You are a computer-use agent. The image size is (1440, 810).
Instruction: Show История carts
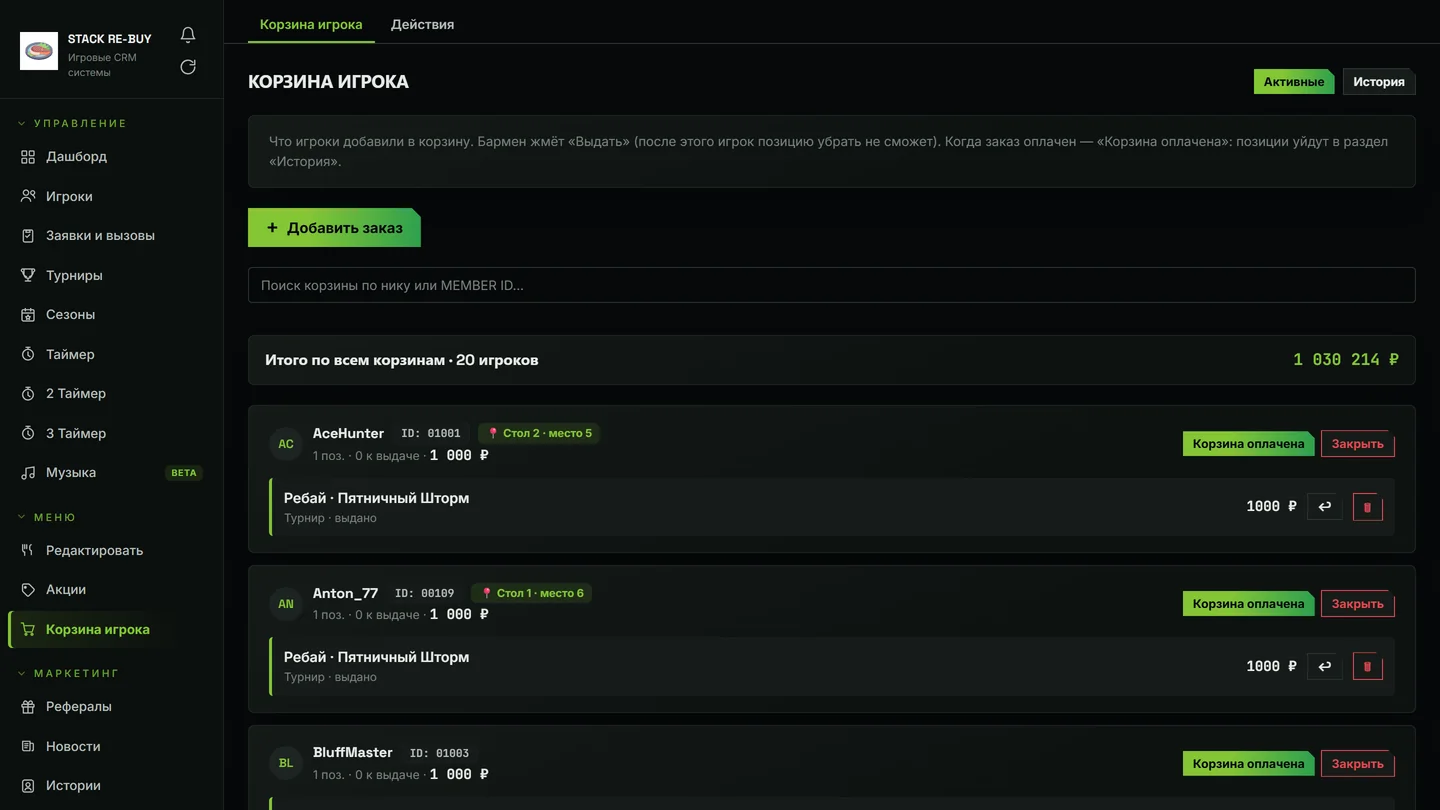click(1379, 82)
